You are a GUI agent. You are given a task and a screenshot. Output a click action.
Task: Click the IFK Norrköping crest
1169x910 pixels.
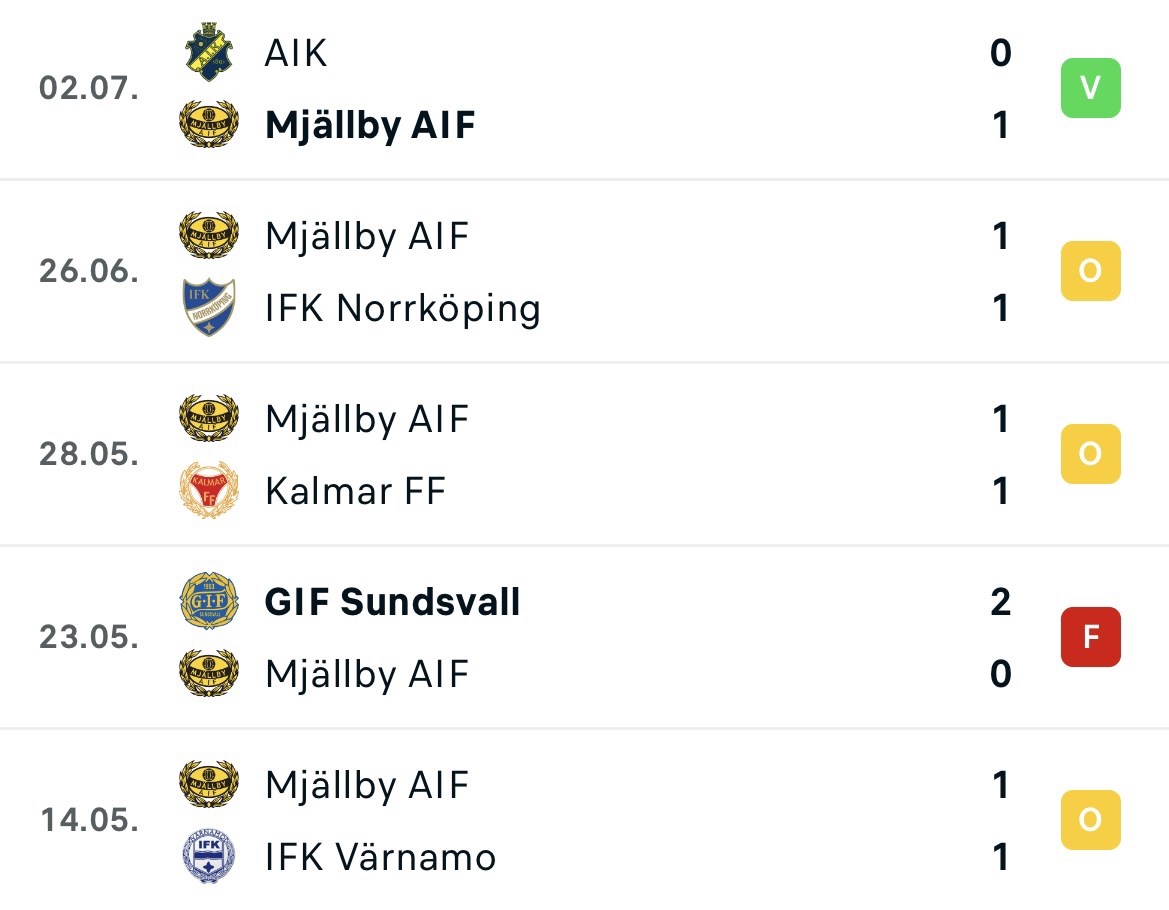click(x=209, y=308)
